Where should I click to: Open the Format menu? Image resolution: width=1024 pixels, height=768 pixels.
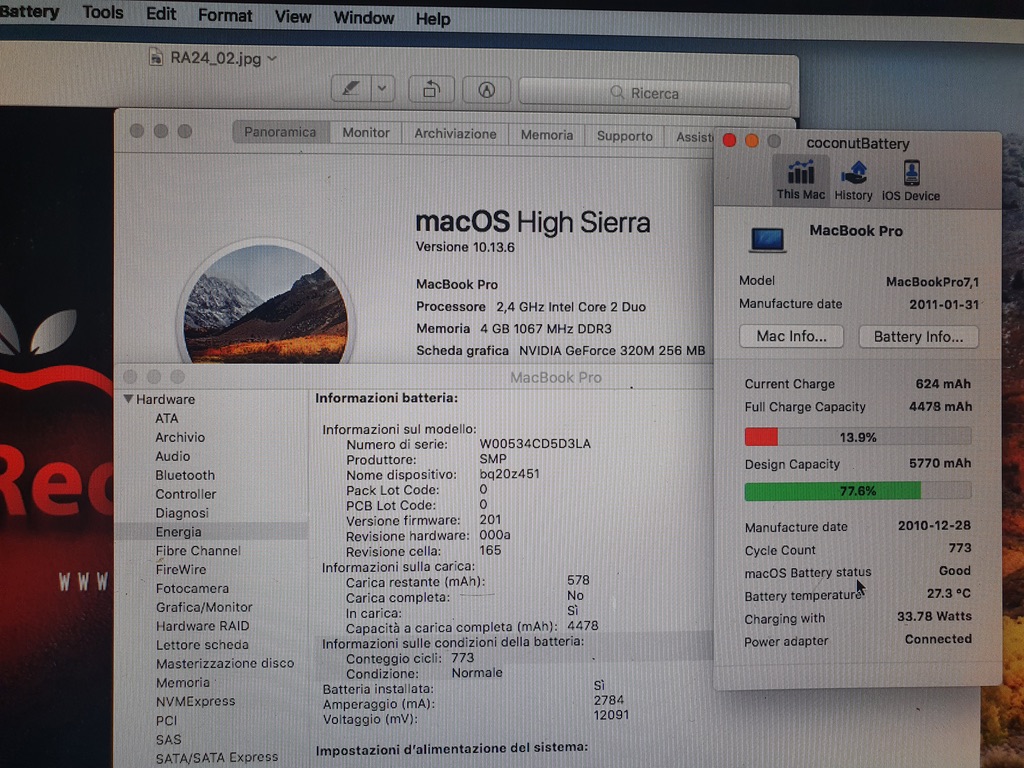click(x=225, y=15)
